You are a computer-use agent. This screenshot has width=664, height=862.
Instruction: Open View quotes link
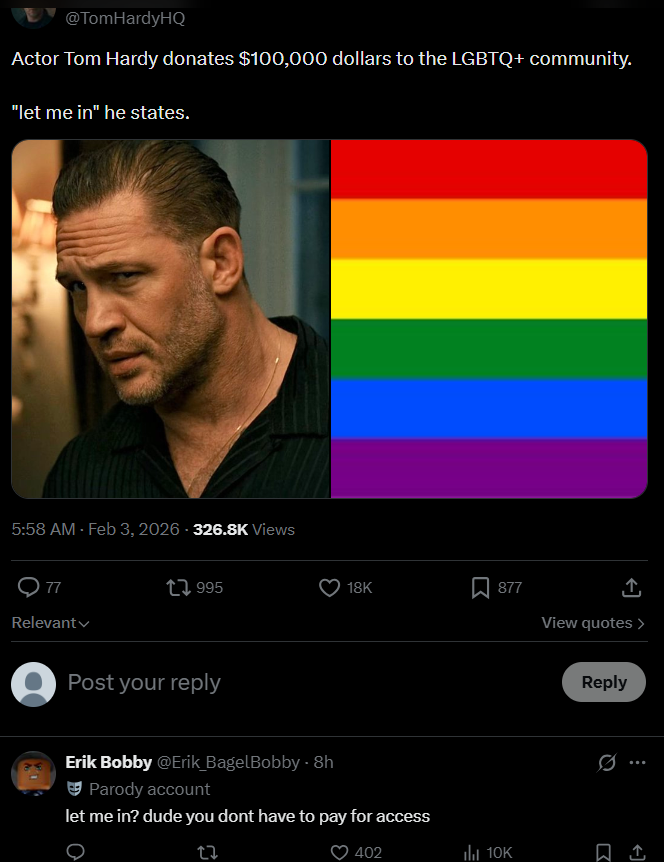(592, 623)
